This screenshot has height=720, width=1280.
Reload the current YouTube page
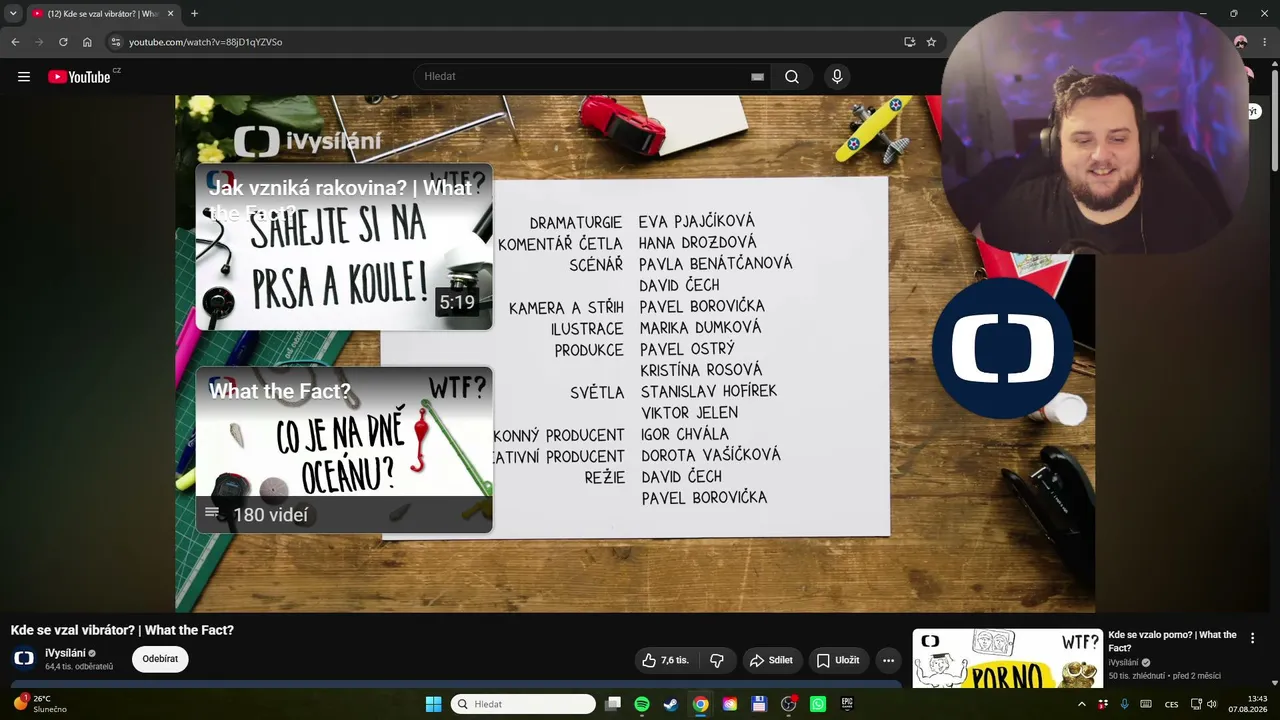63,42
